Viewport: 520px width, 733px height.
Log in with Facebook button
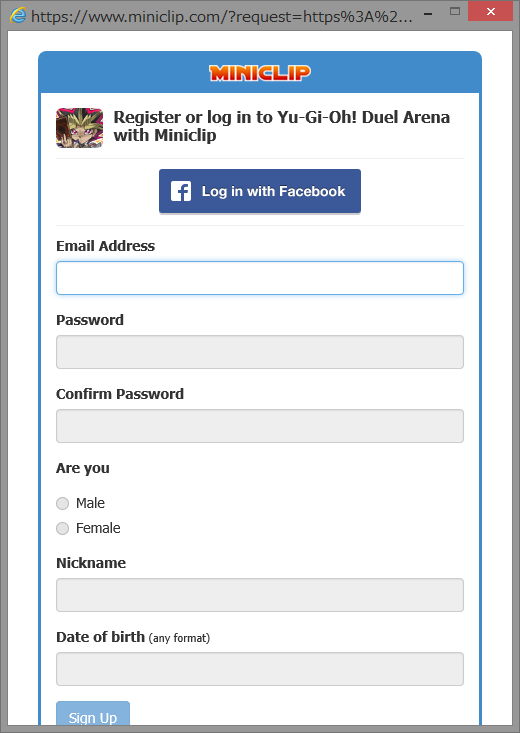tap(260, 191)
